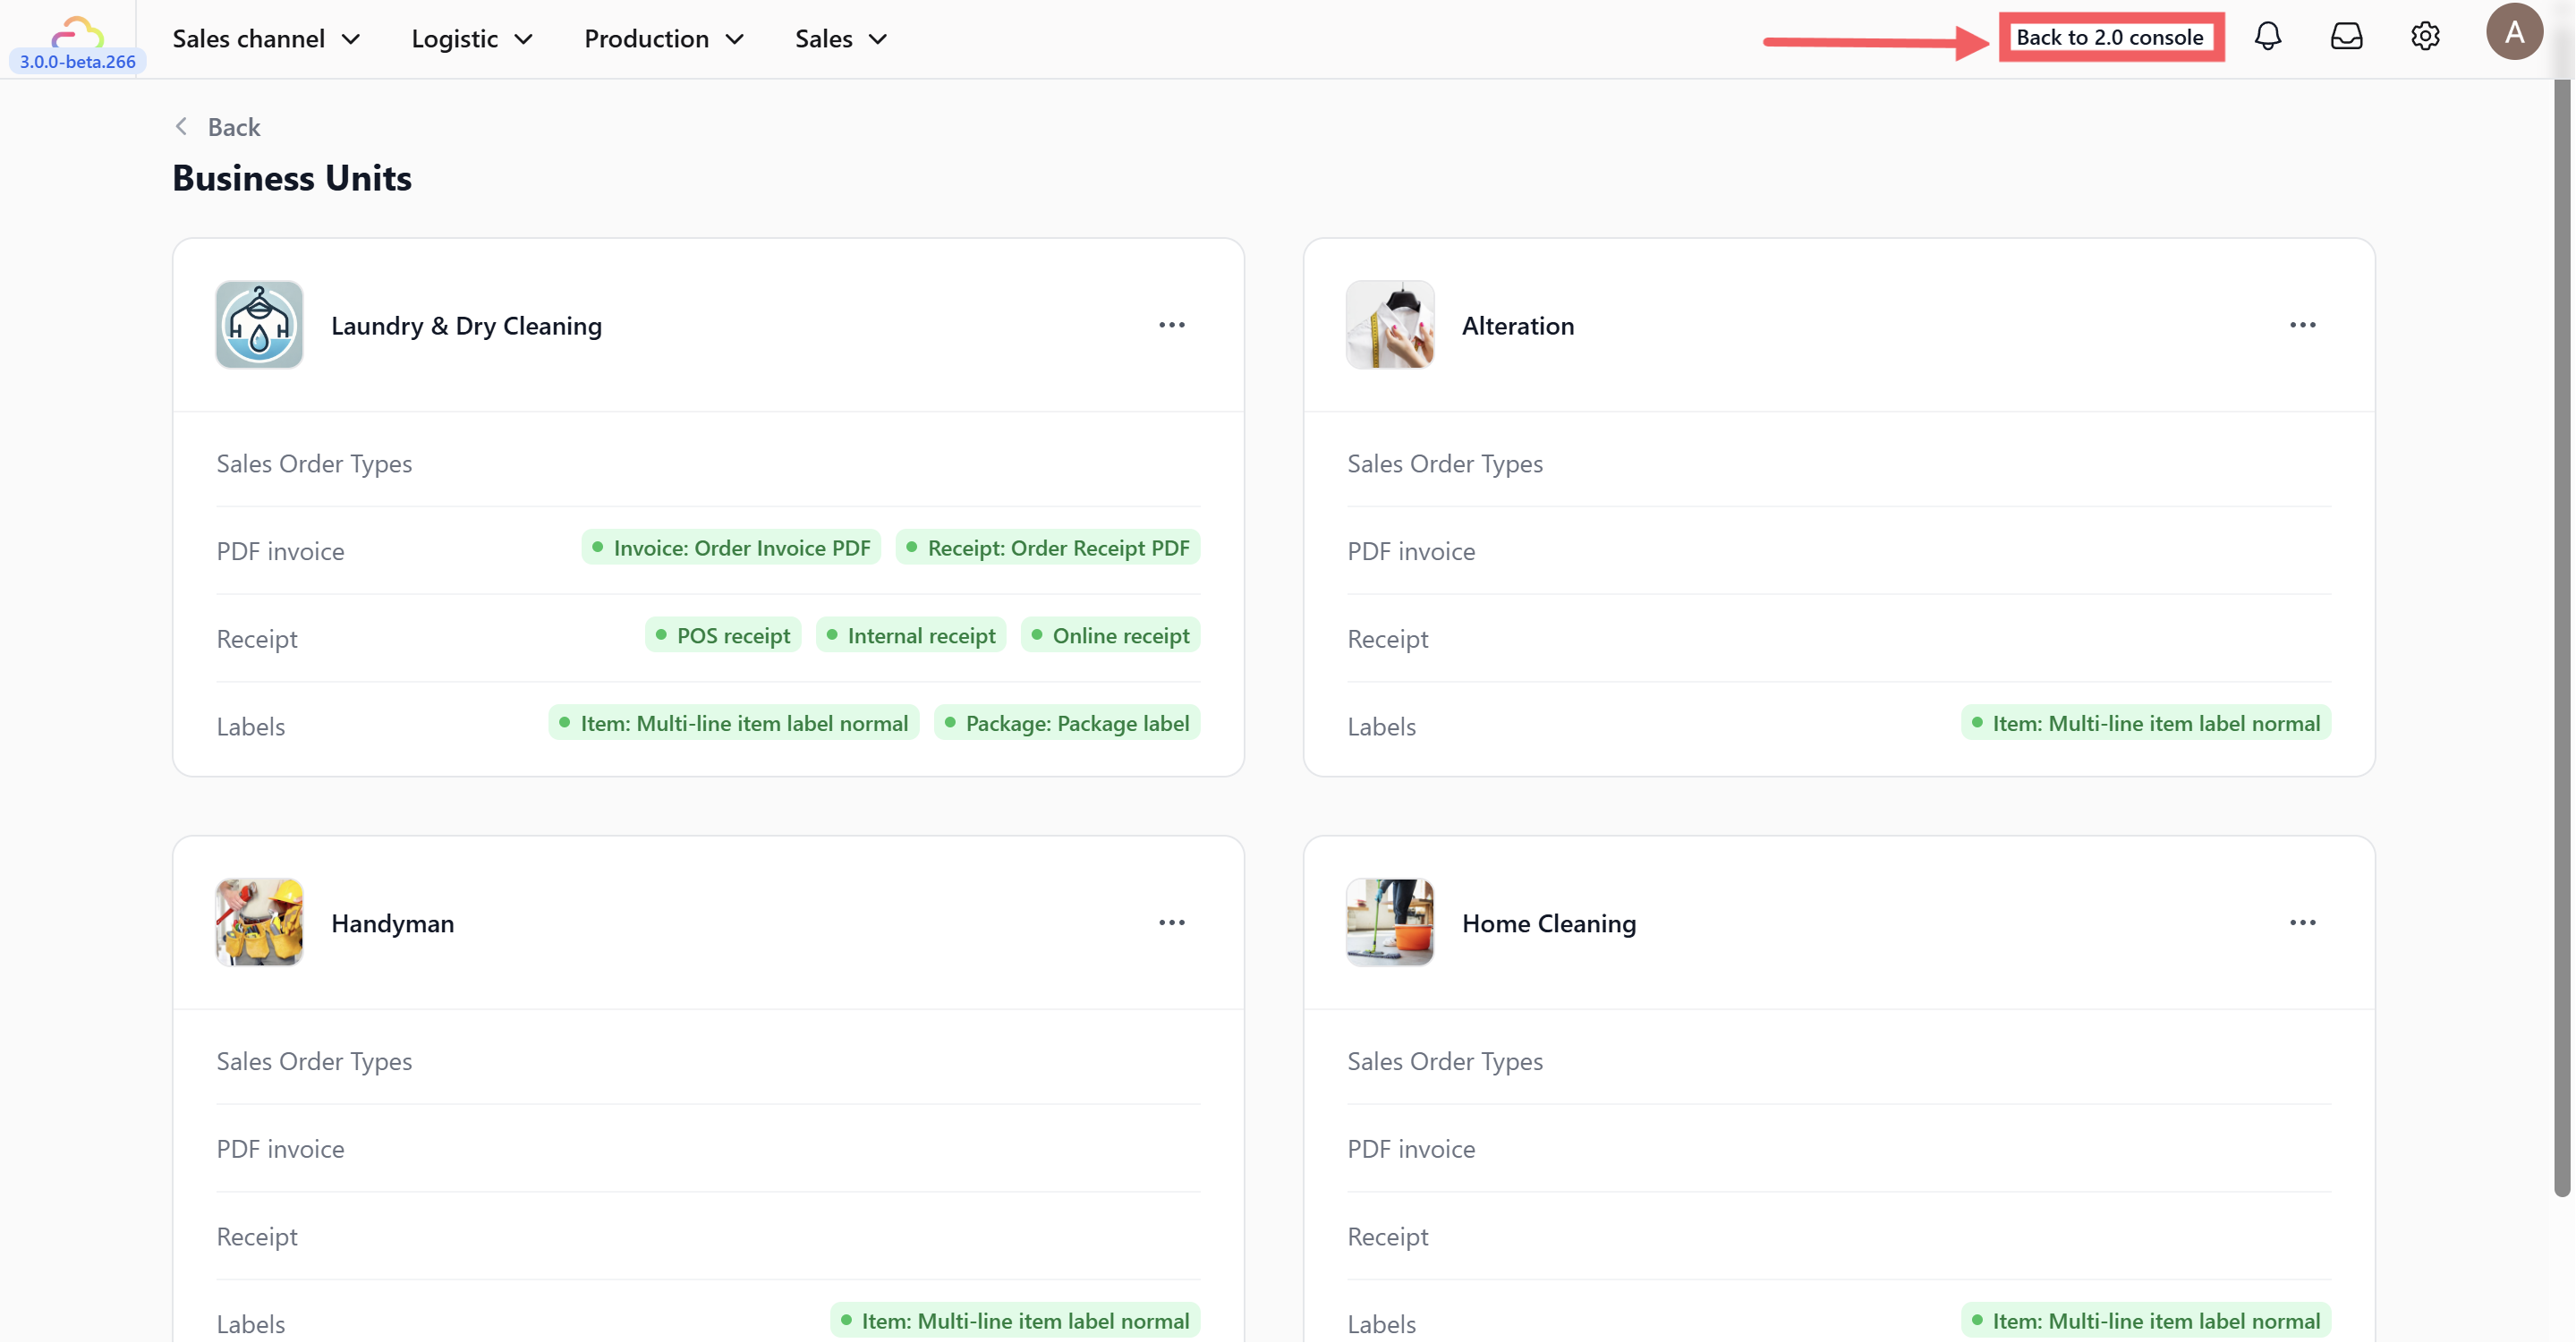Click Back to 2.0 console button

(2110, 37)
